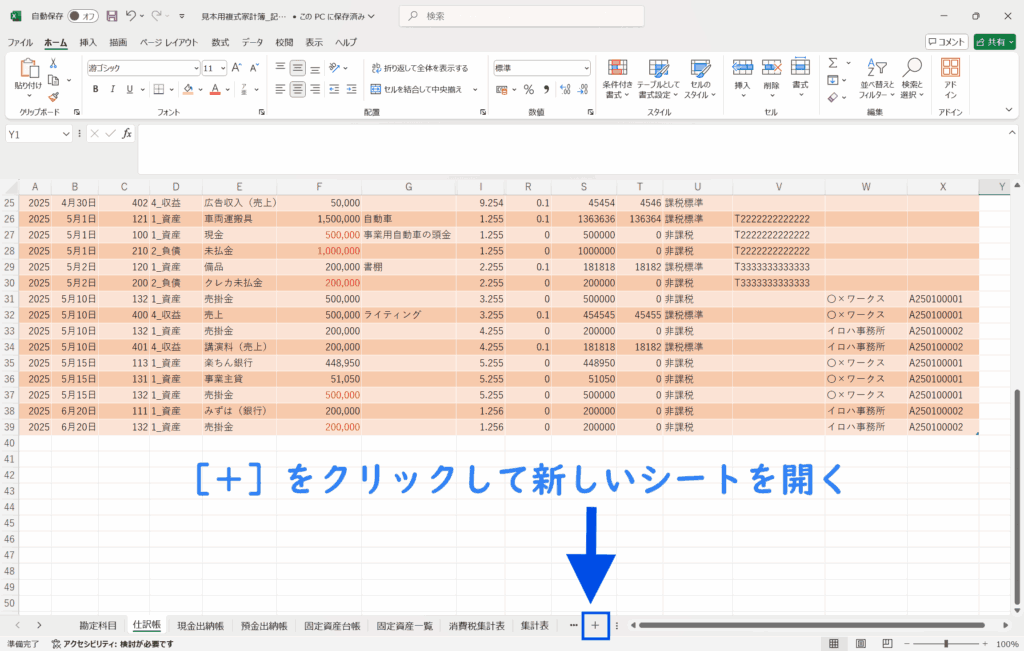1024x651 pixels.
Task: Click Merge and Center button
Action: (417, 89)
